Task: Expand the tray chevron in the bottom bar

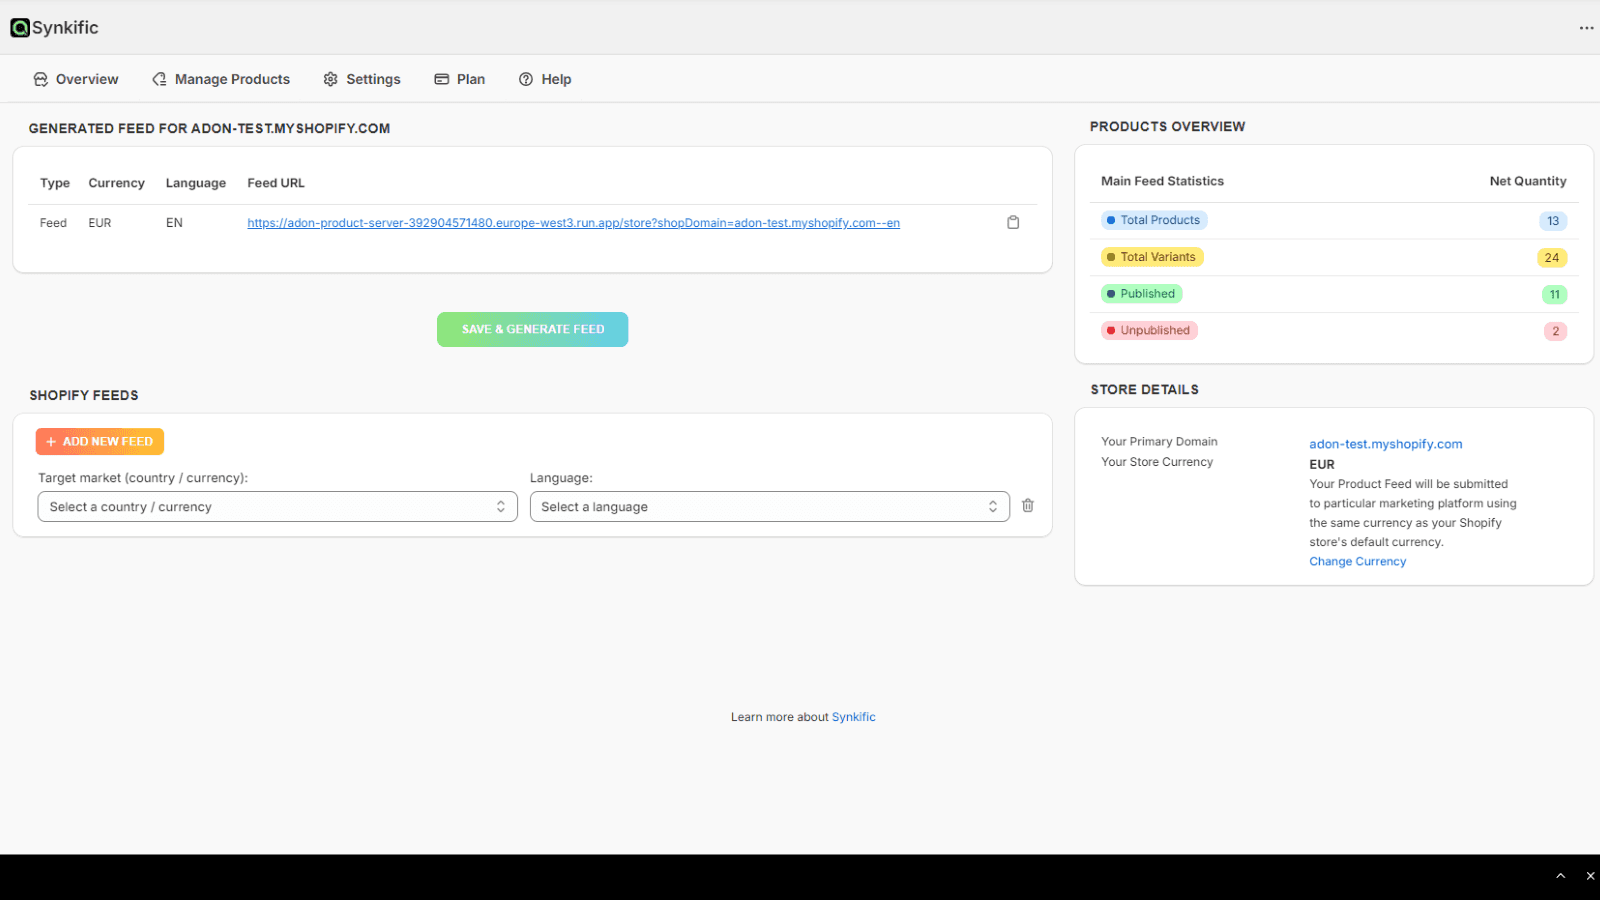Action: tap(1561, 875)
